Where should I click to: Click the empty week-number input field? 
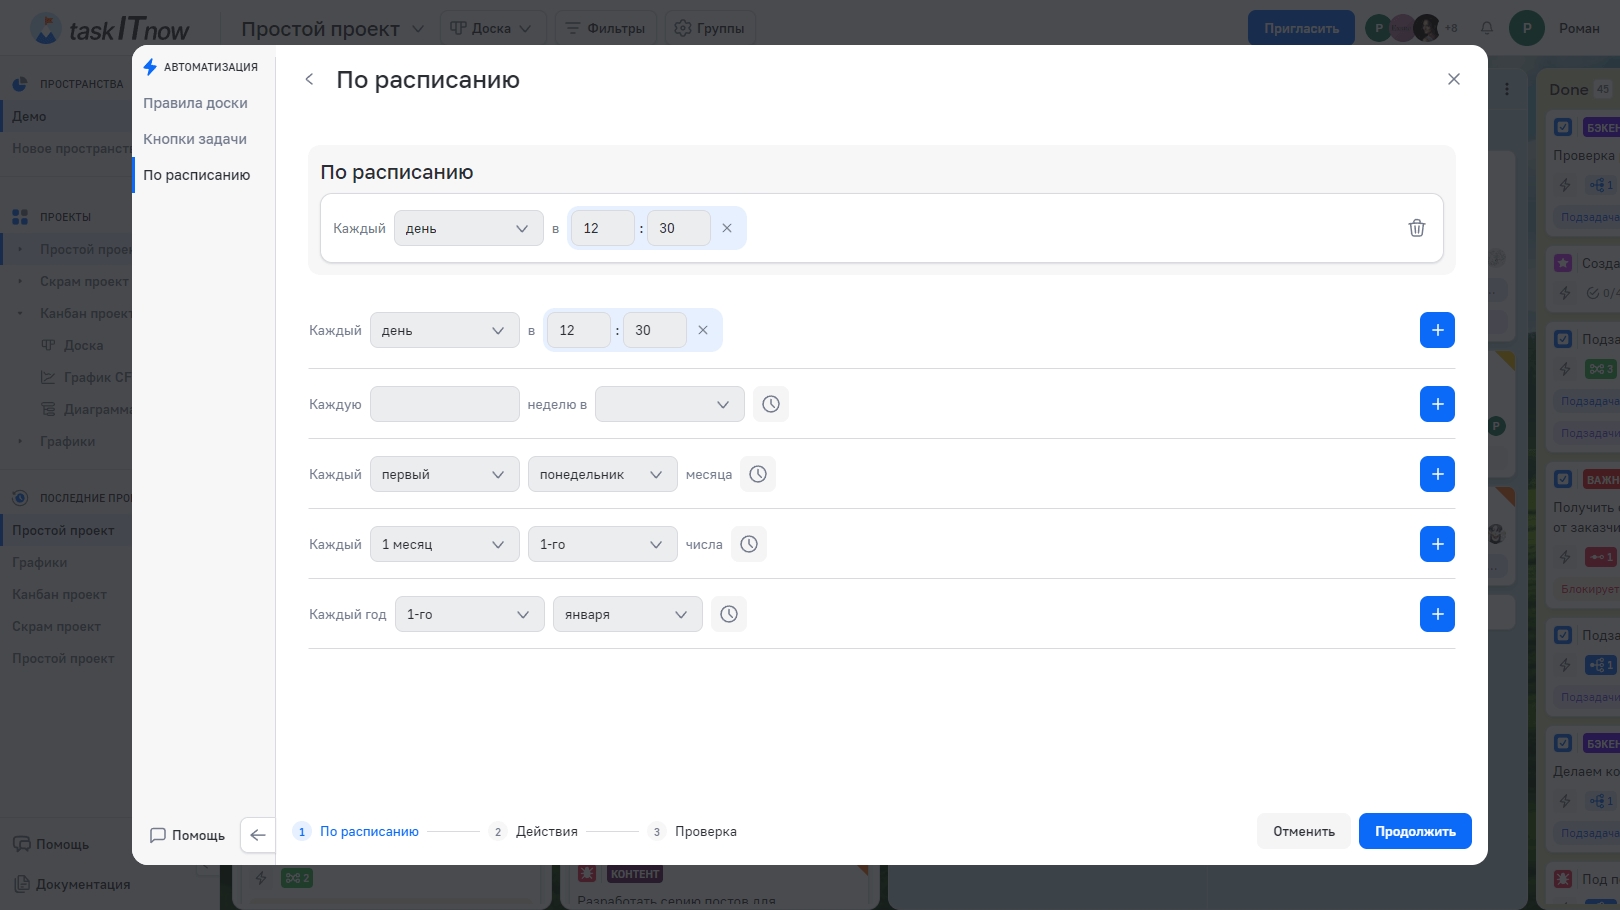[x=444, y=404]
